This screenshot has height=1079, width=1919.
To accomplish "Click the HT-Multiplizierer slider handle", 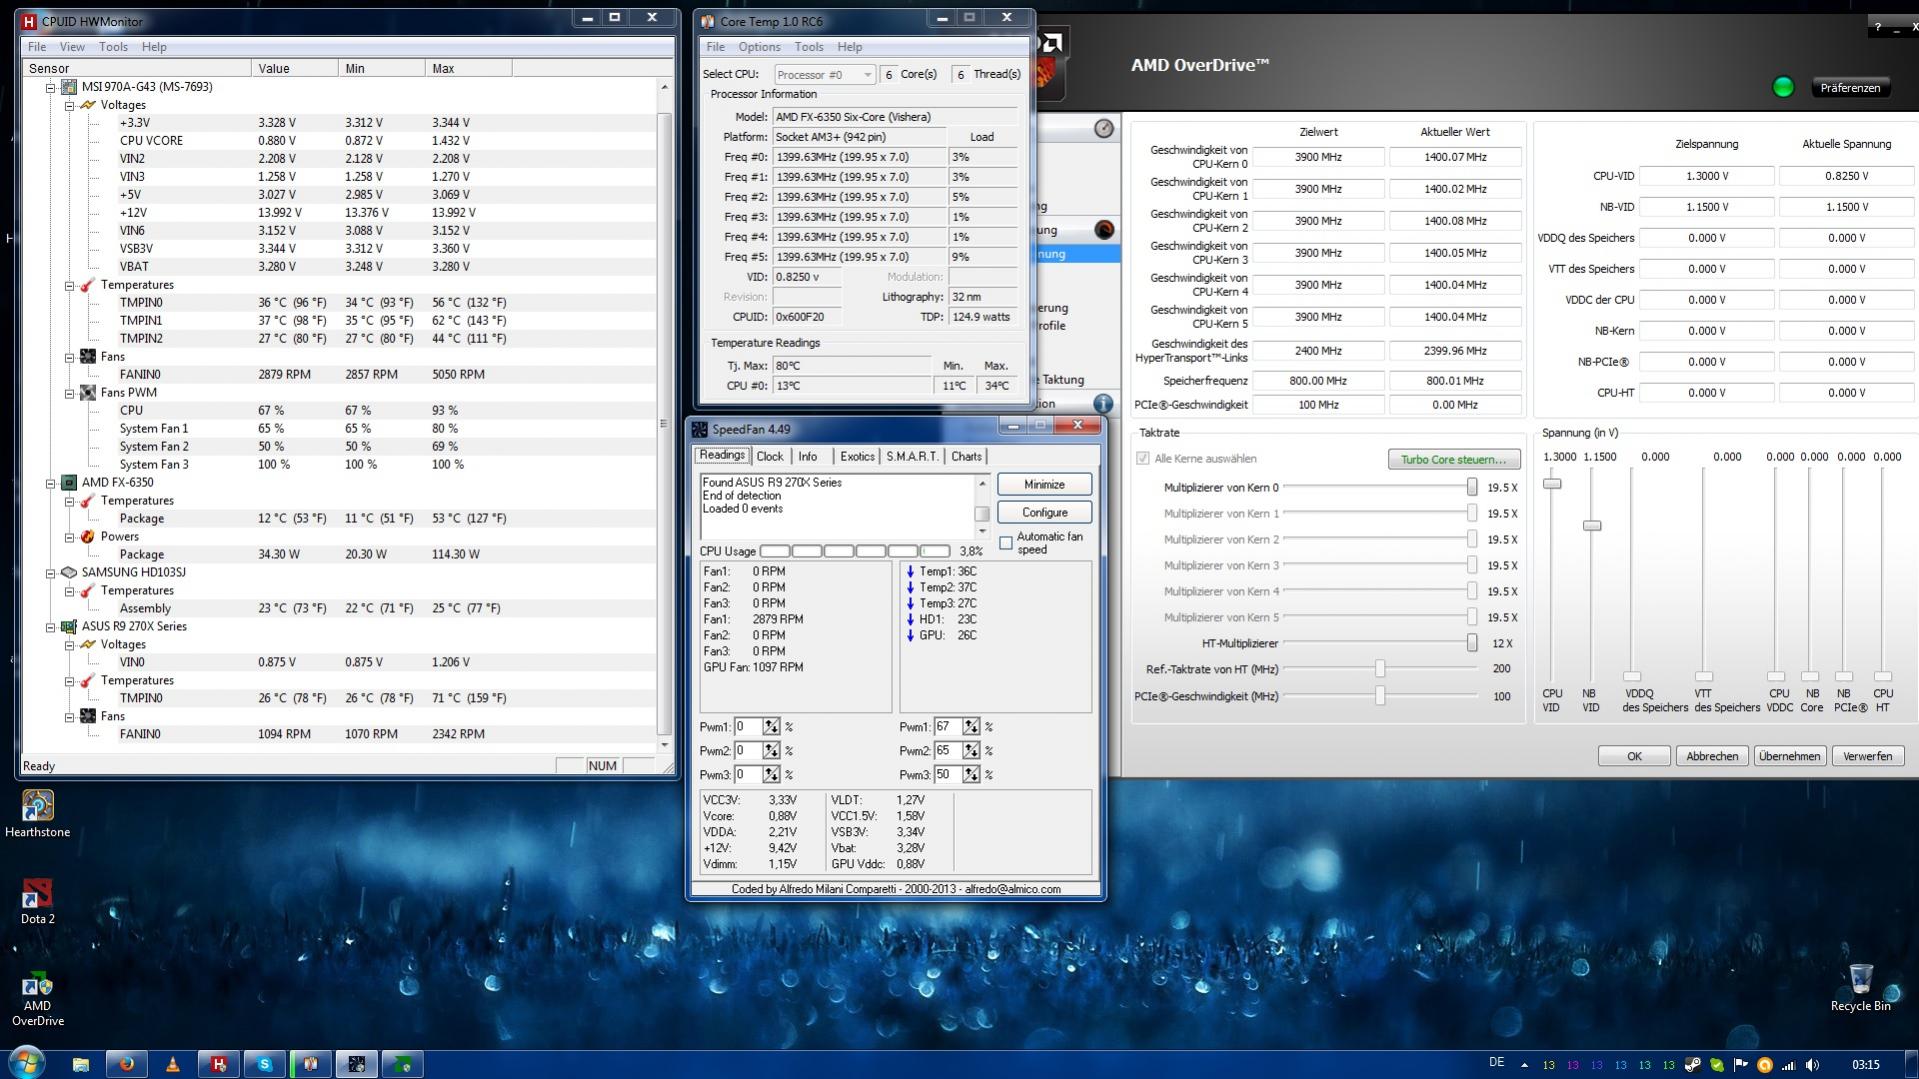I will point(1472,643).
